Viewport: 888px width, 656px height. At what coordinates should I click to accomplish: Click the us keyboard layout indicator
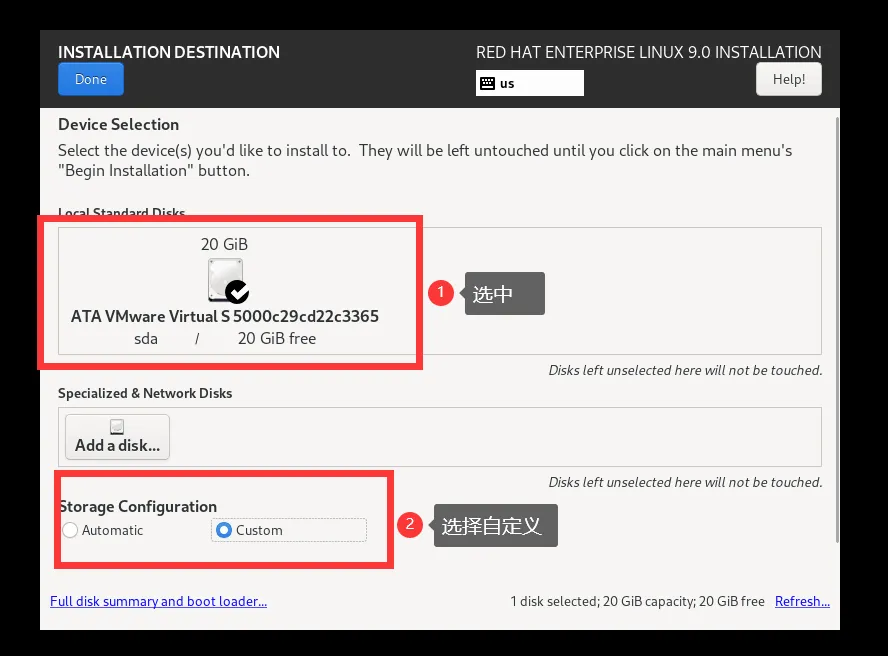pyautogui.click(x=530, y=83)
